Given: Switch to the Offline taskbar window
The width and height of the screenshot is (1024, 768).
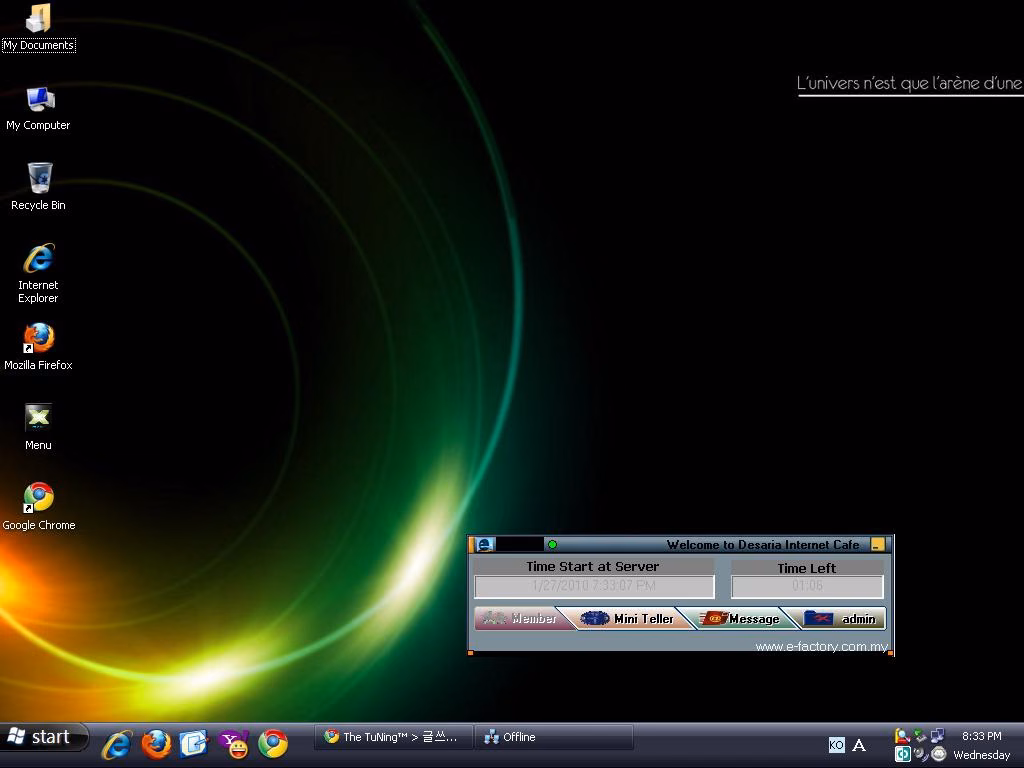Looking at the screenshot, I should (x=553, y=737).
